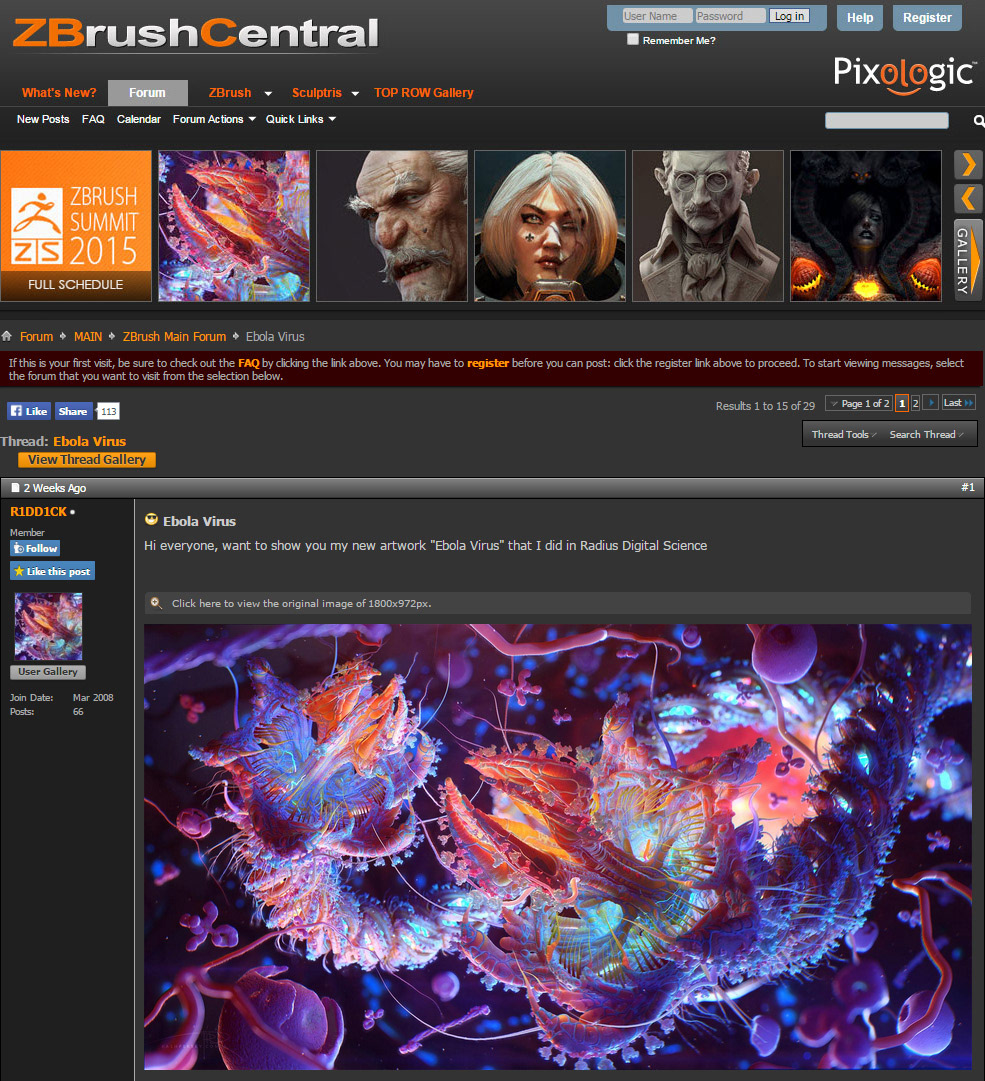Click the search magnifier icon
The width and height of the screenshot is (985, 1081).
[x=978, y=121]
